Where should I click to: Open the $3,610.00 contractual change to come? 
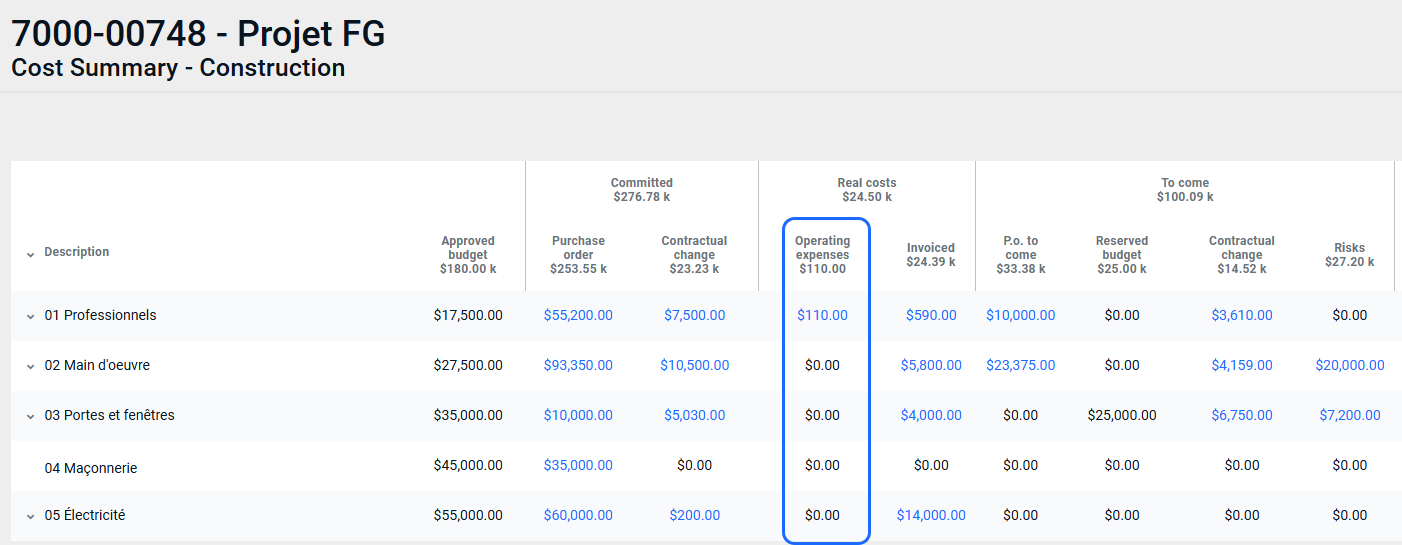click(x=1242, y=315)
